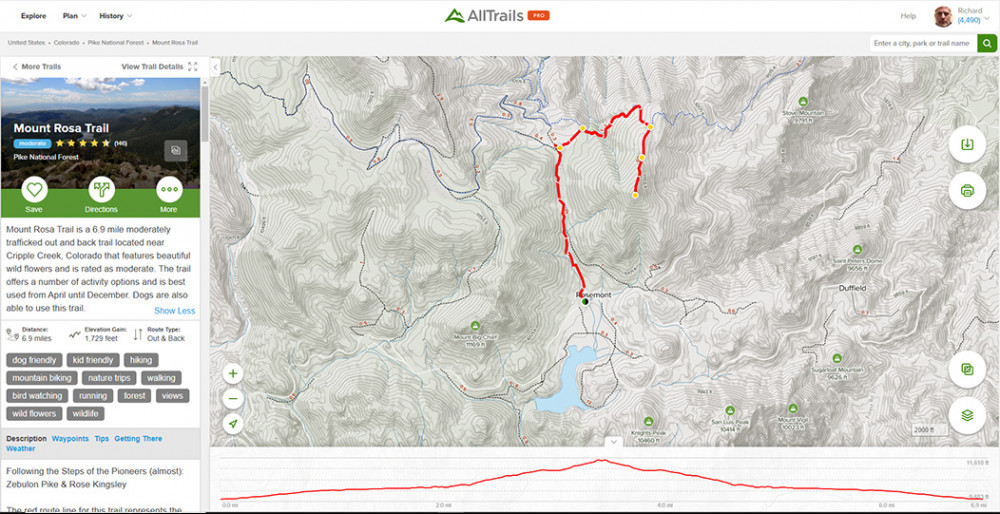Save the trail with the heart icon

coord(34,189)
